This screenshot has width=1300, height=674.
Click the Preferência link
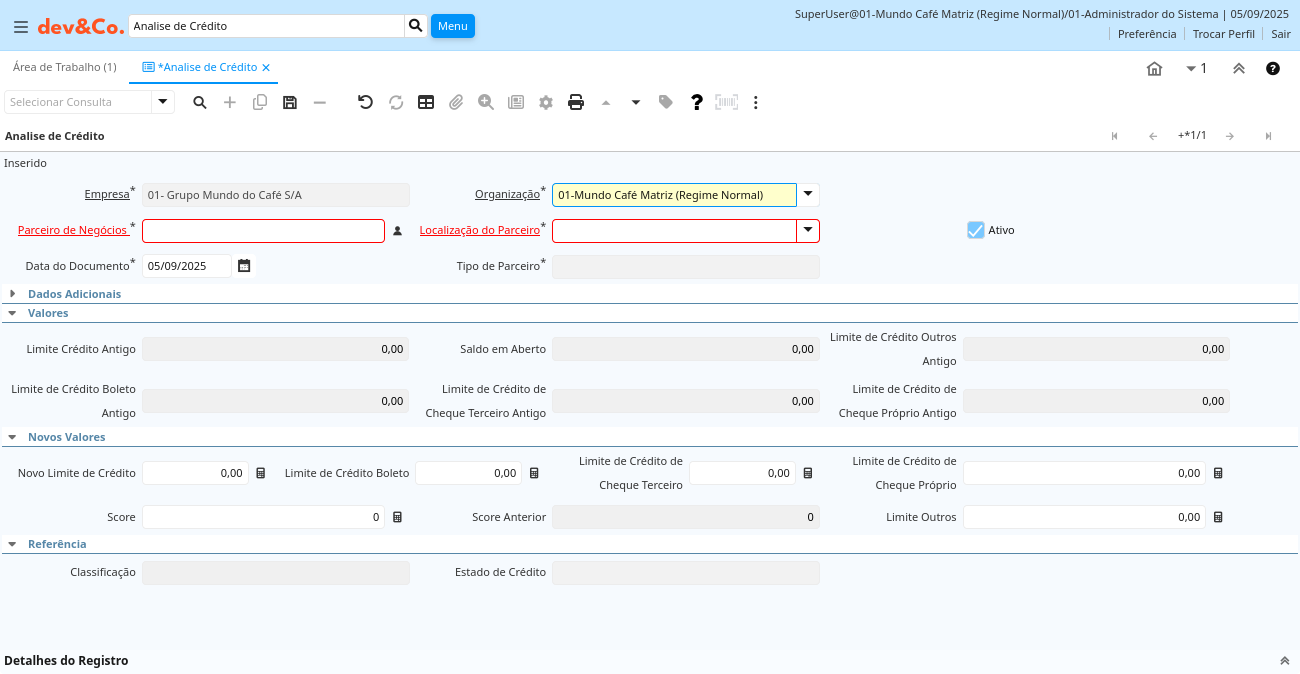[1146, 34]
